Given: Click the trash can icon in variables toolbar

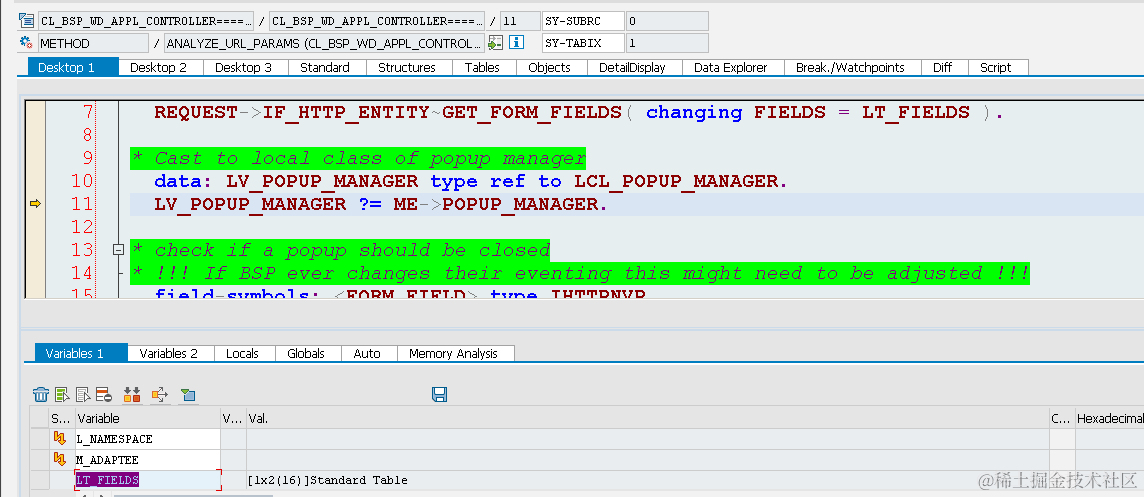Looking at the screenshot, I should click(41, 395).
